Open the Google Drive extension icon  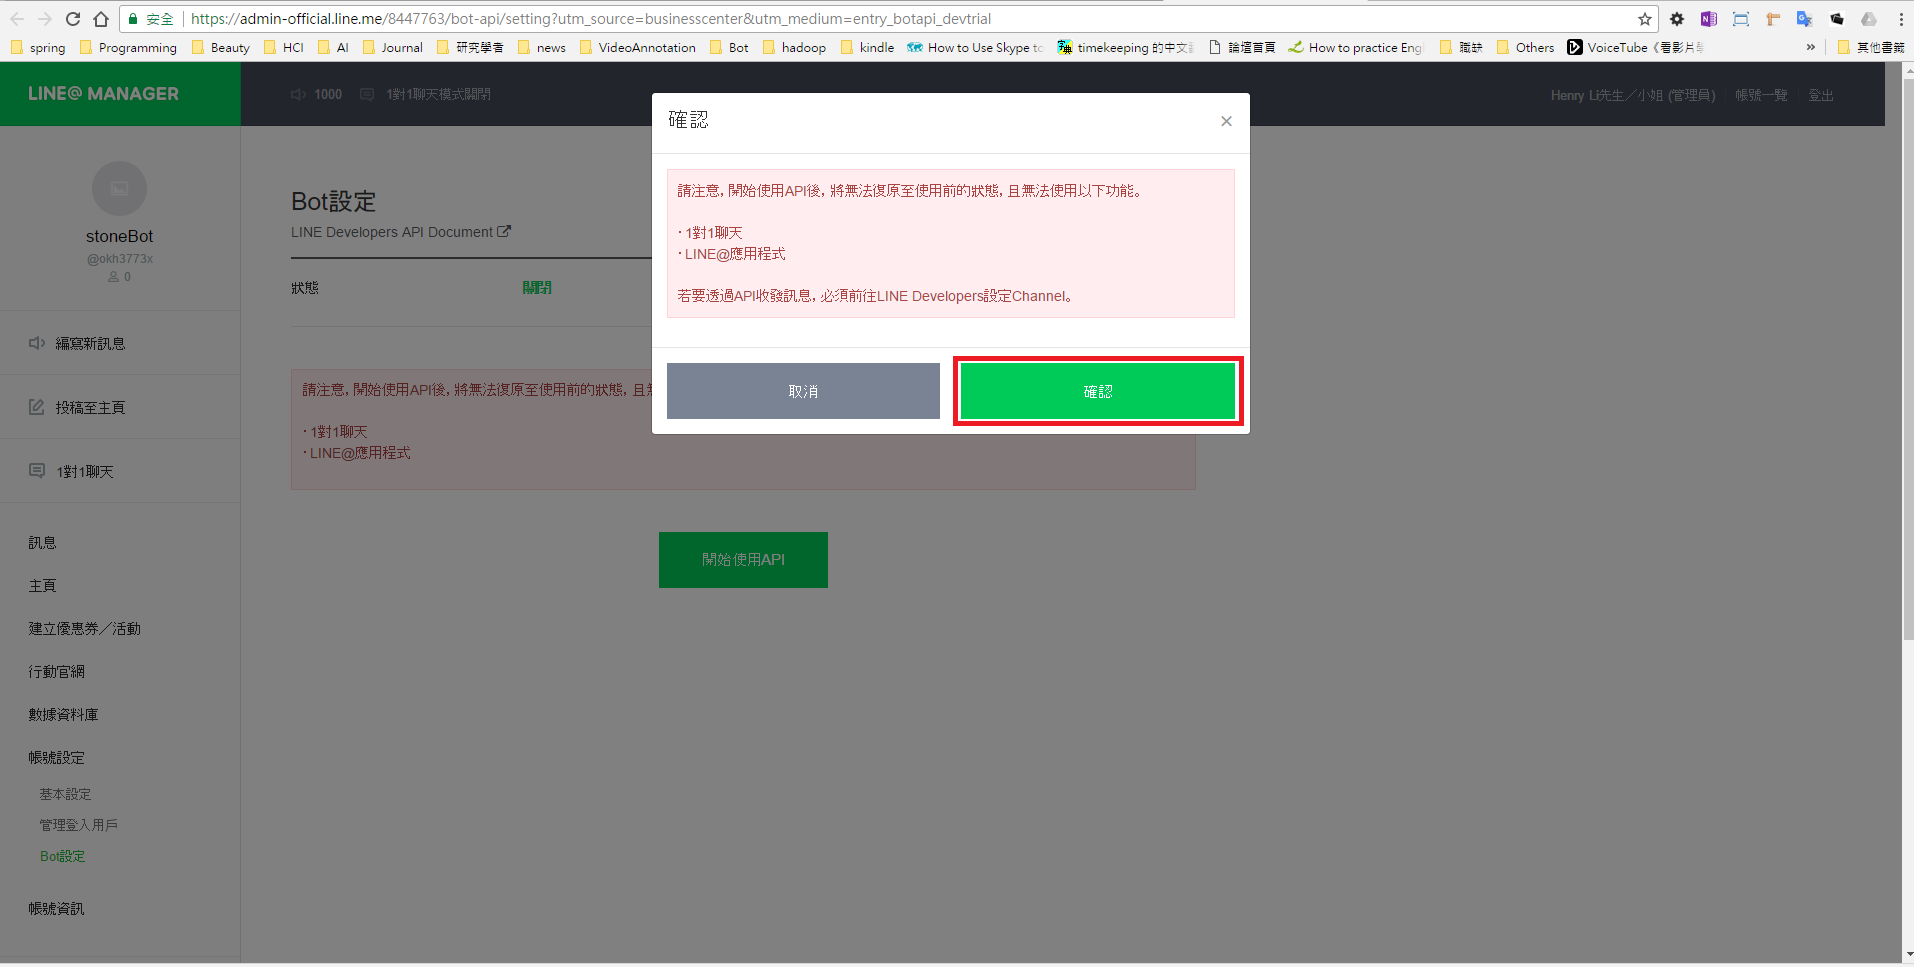click(1869, 19)
